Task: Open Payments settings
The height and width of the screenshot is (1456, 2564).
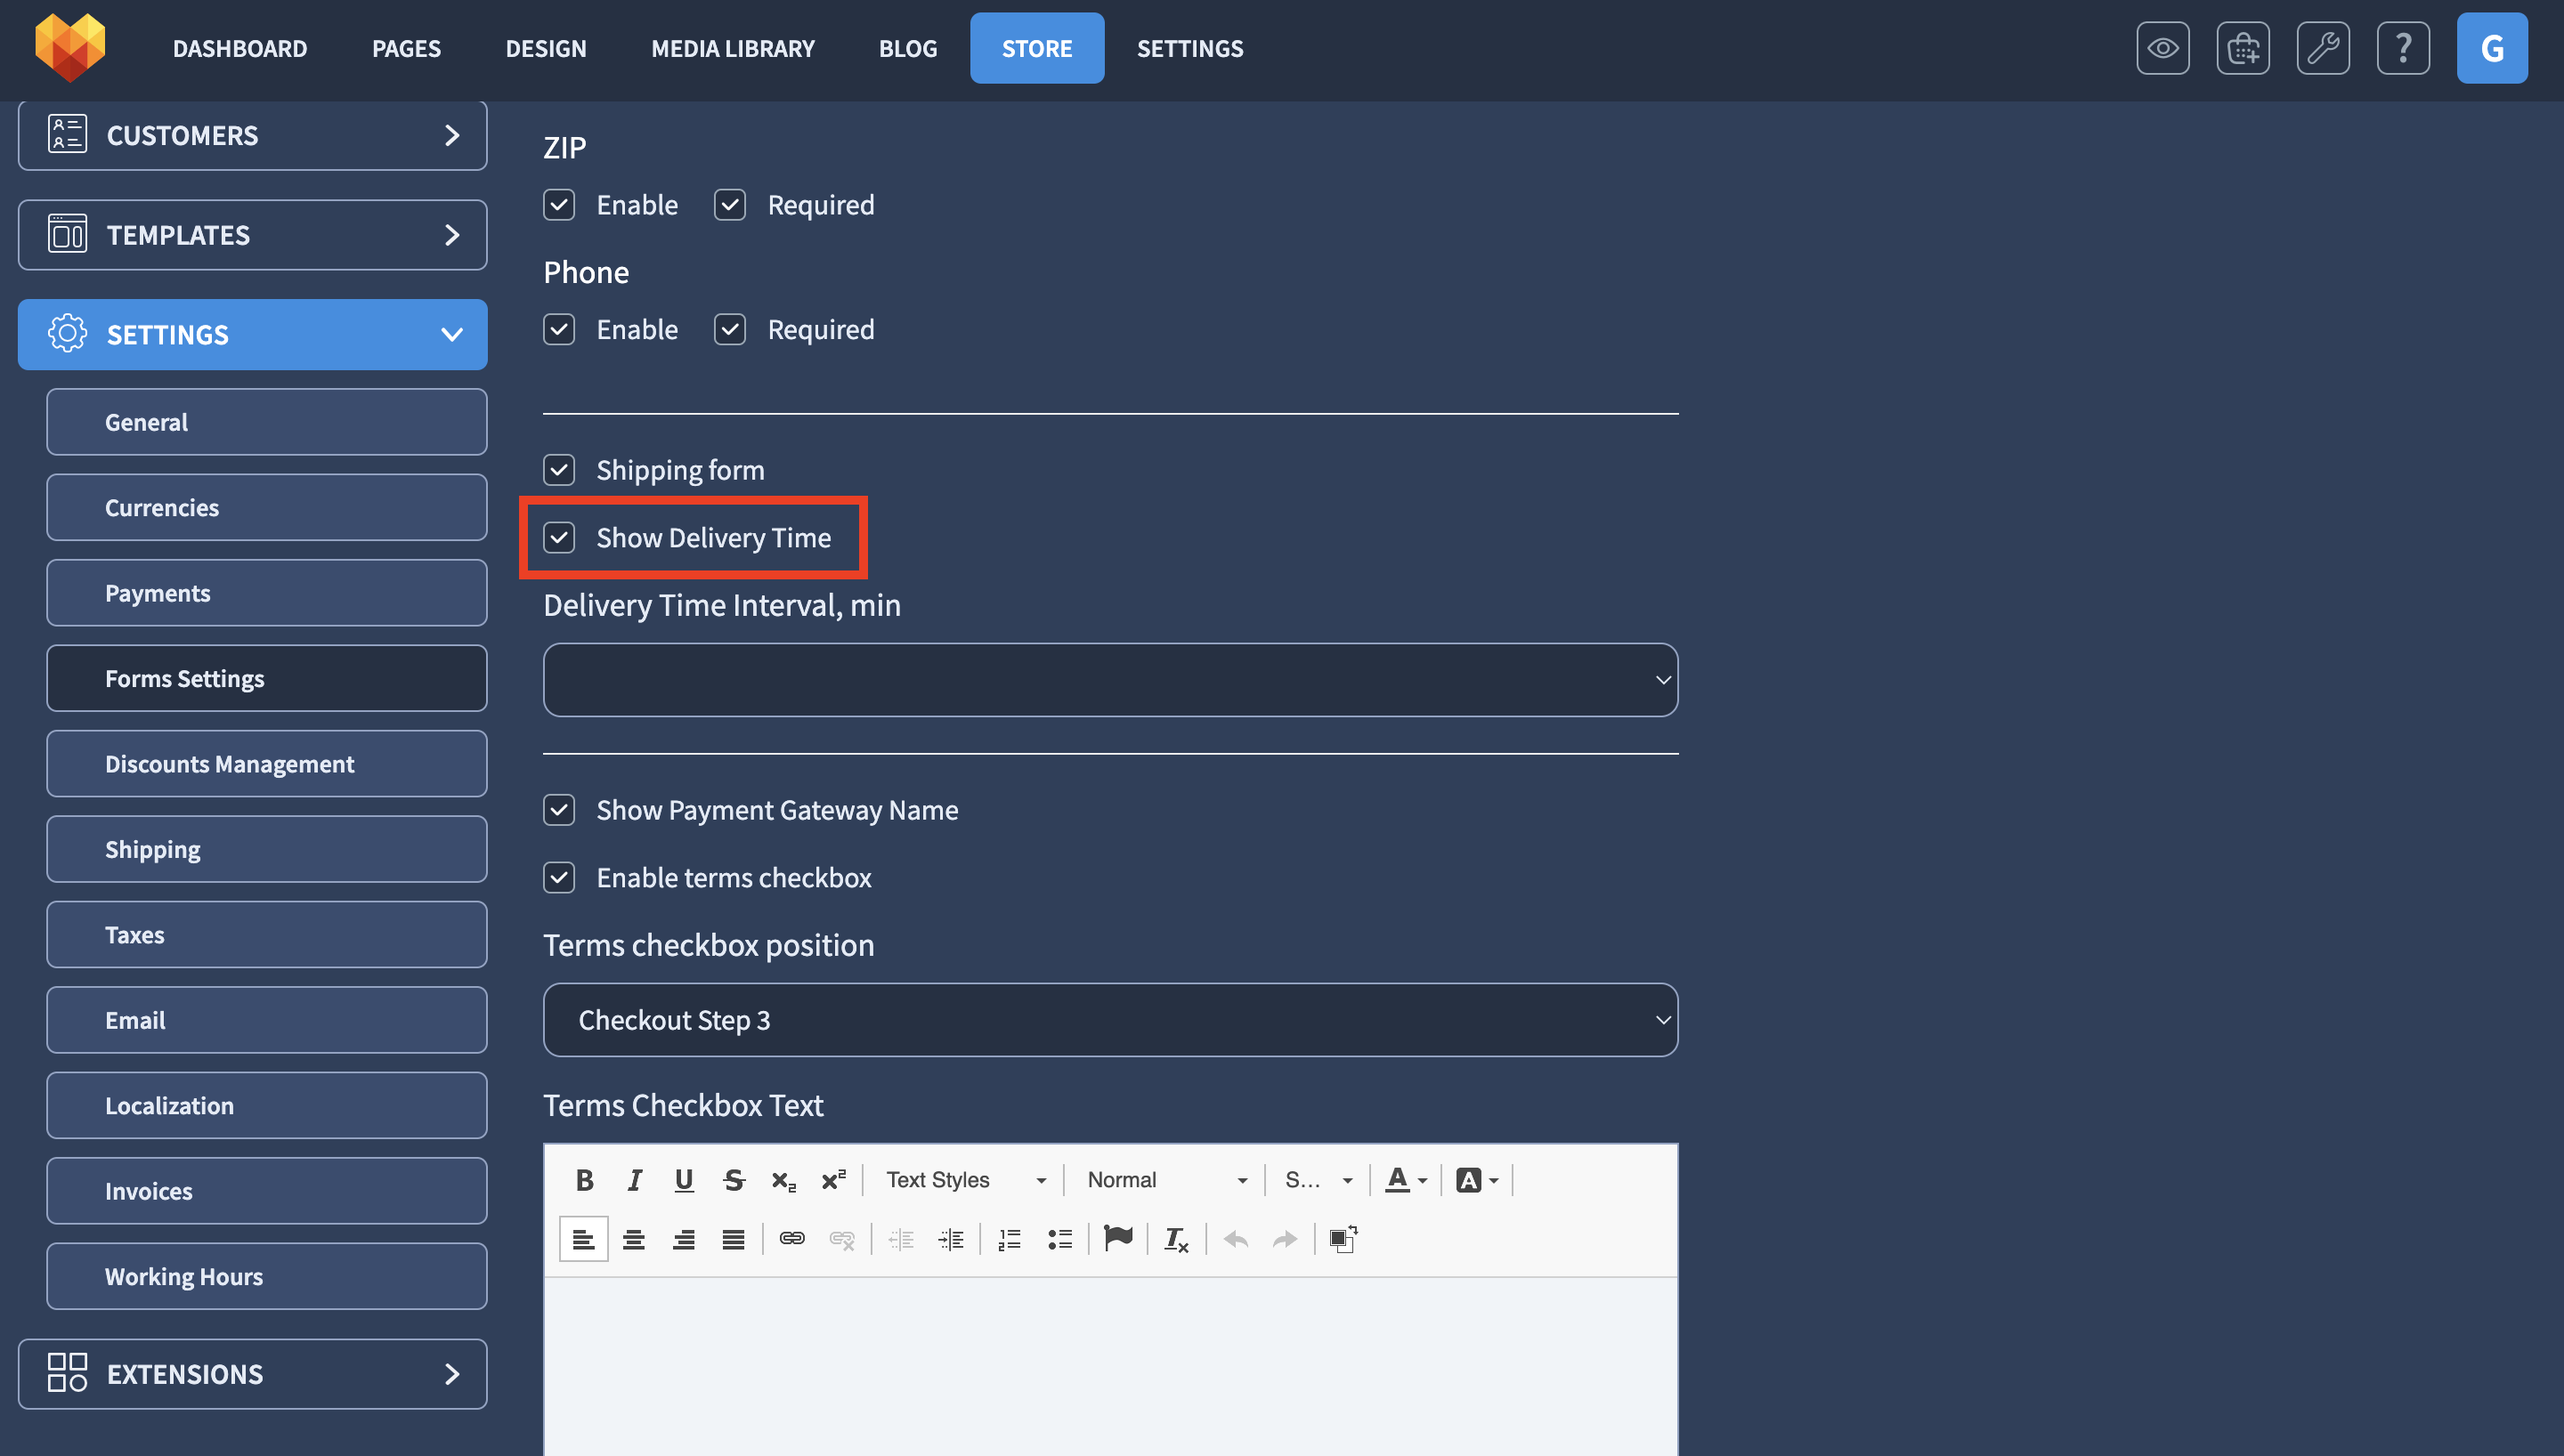Action: pyautogui.click(x=266, y=593)
